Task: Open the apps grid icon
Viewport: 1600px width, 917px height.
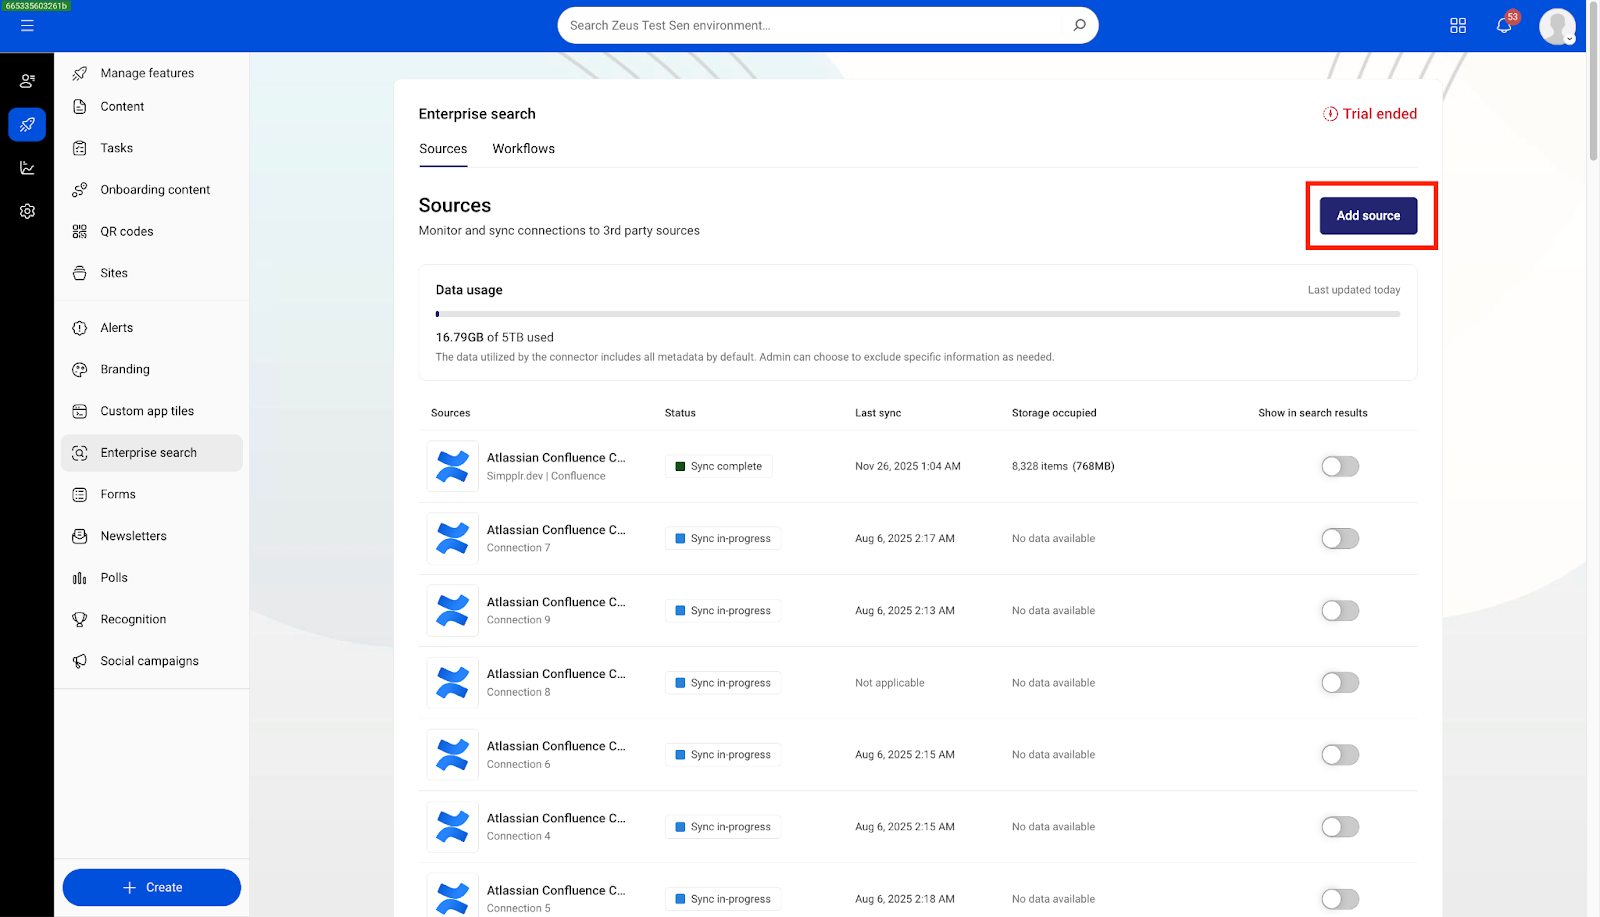Action: click(x=1458, y=26)
